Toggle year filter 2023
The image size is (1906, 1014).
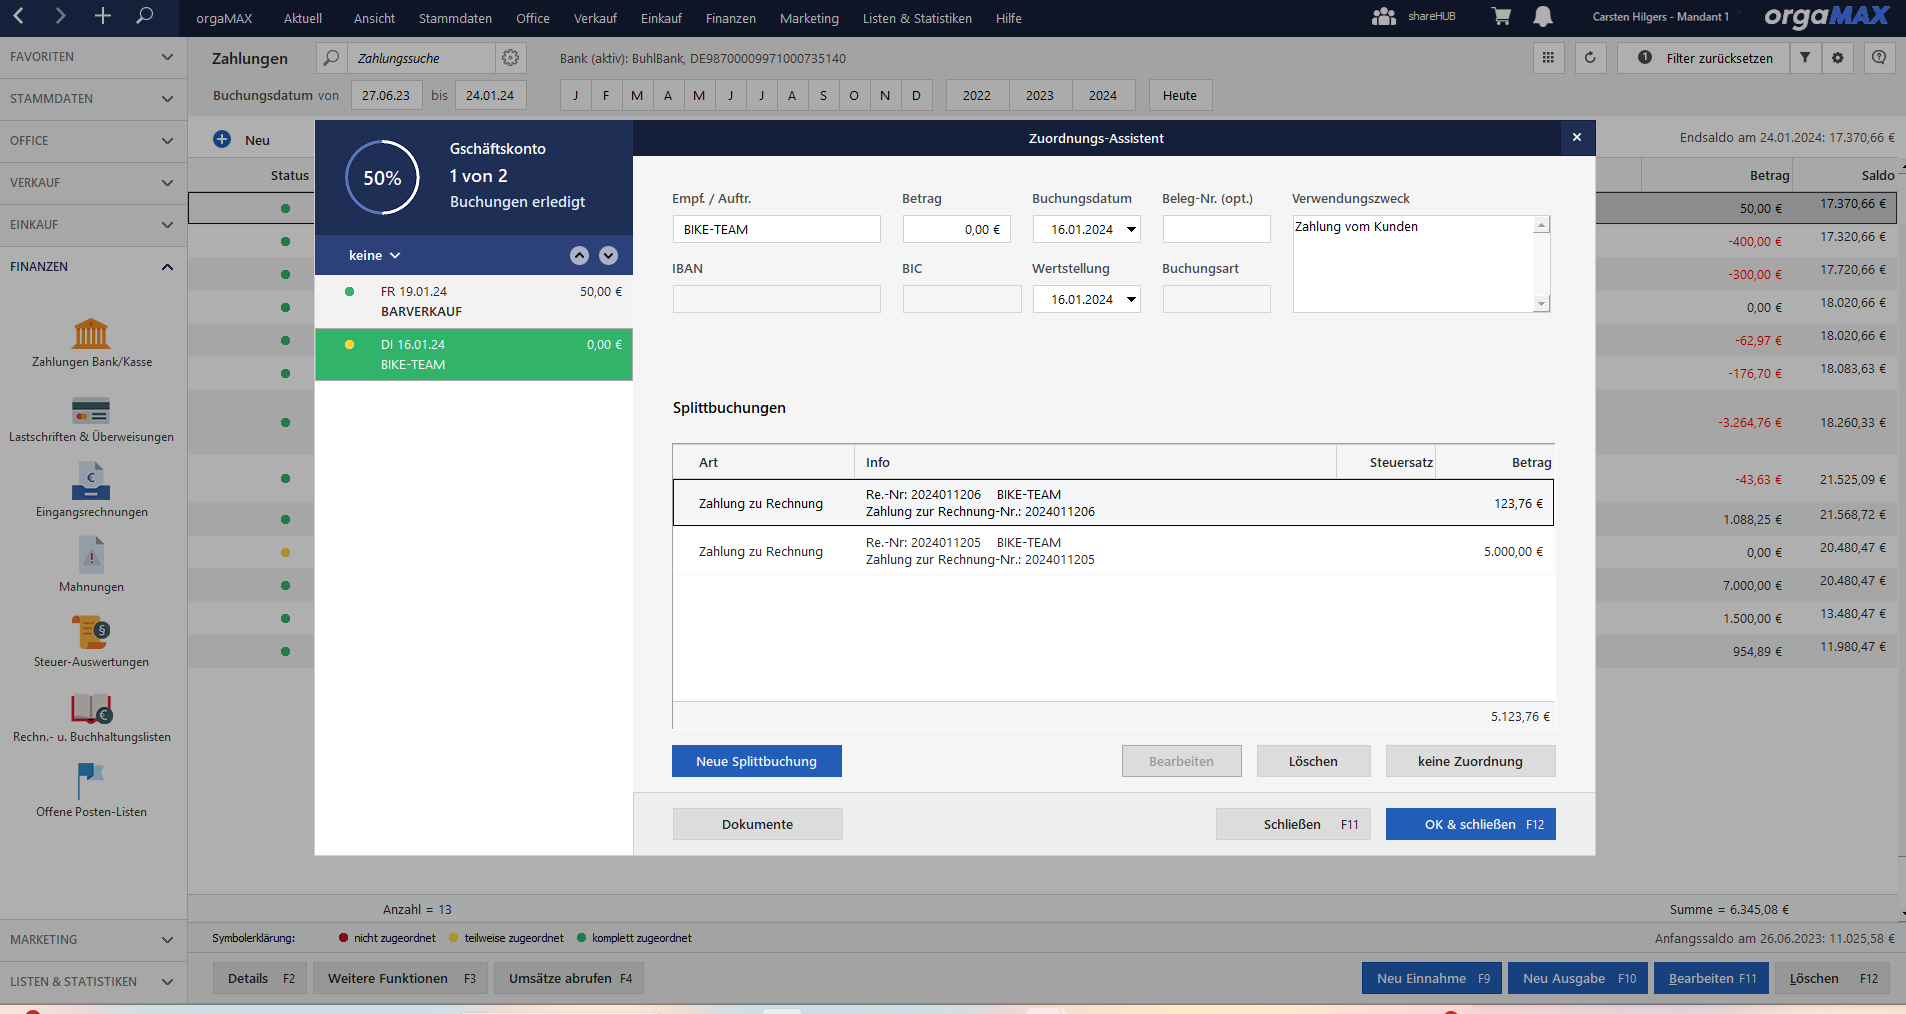1040,96
